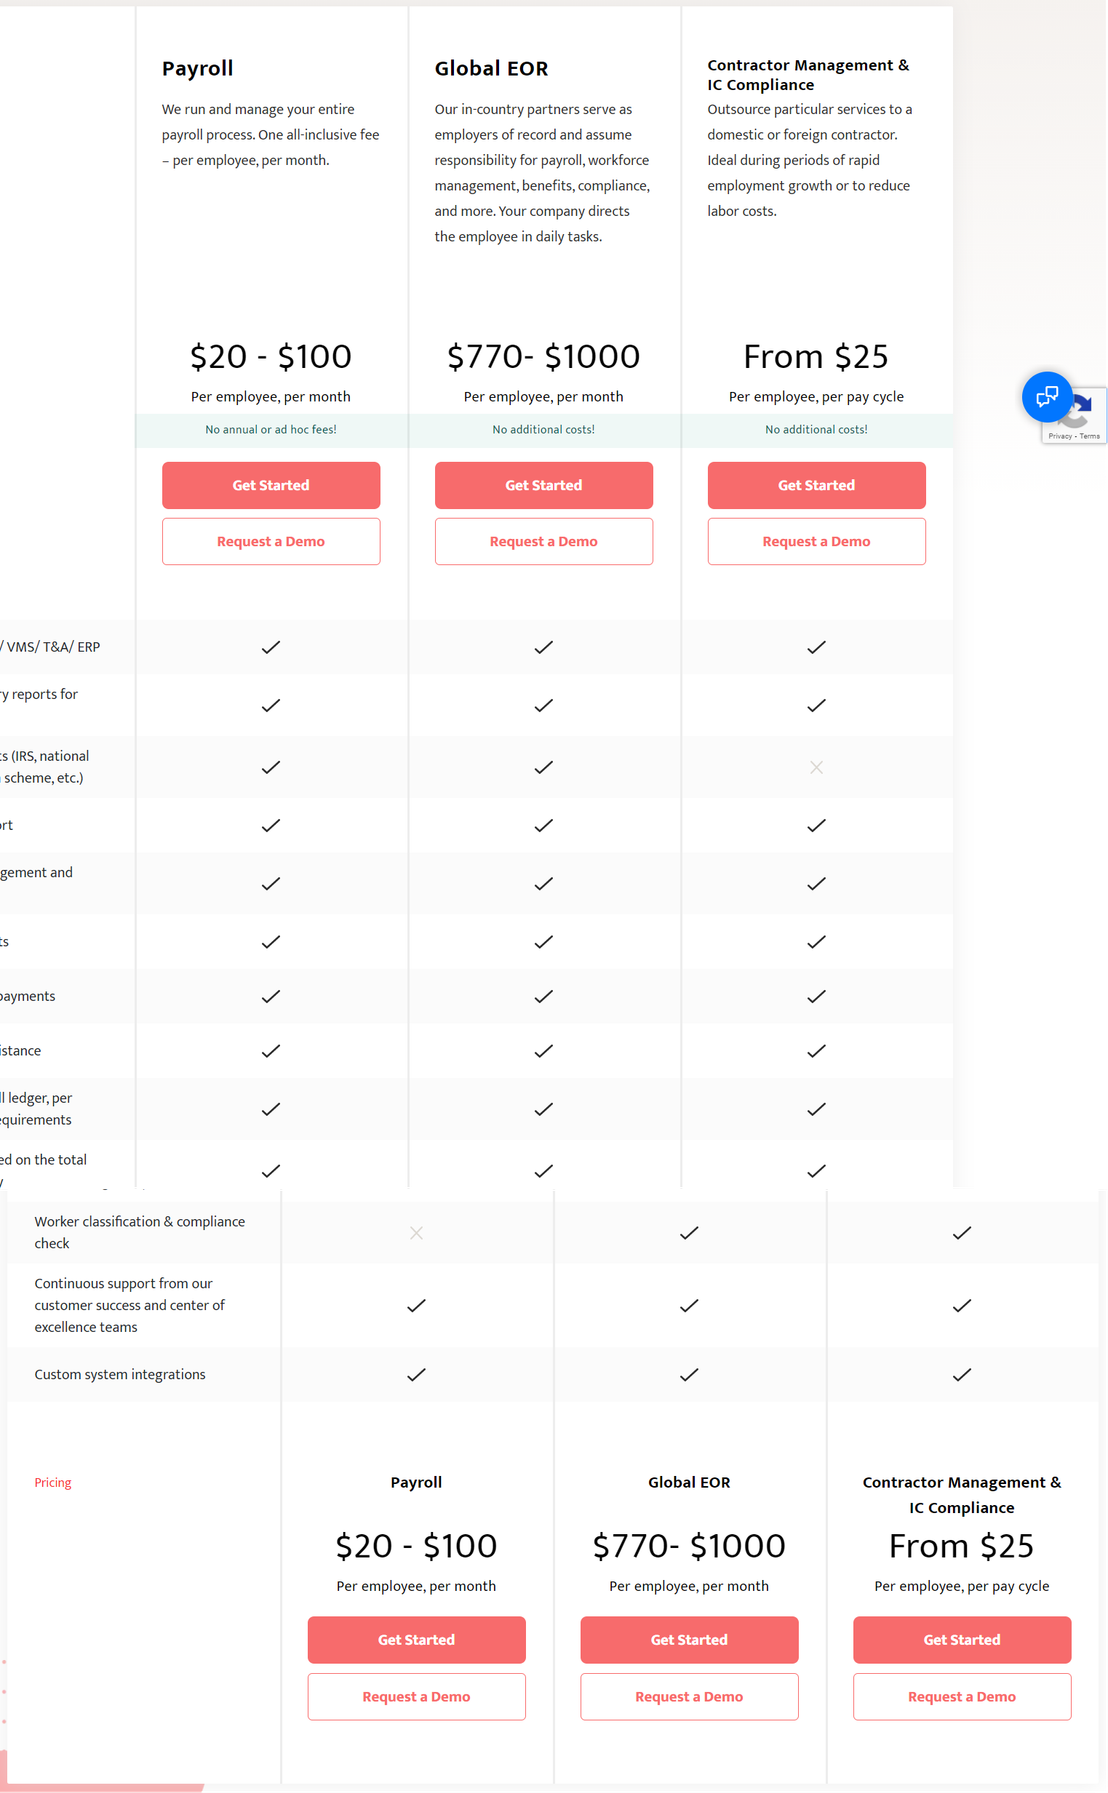Click the Global EOR checkmark in Worker classification row
Viewport: 1108px width, 1793px height.
[x=689, y=1232]
